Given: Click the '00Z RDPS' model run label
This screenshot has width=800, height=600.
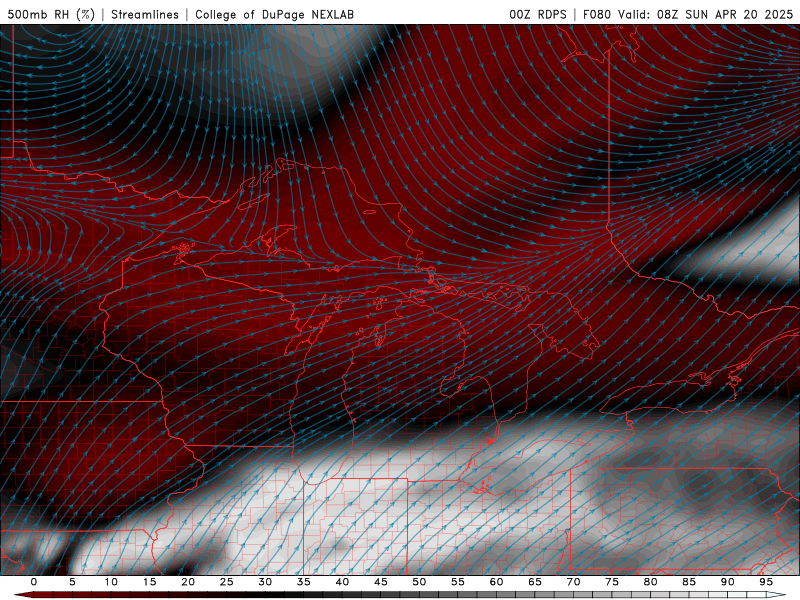Looking at the screenshot, I should 538,14.
